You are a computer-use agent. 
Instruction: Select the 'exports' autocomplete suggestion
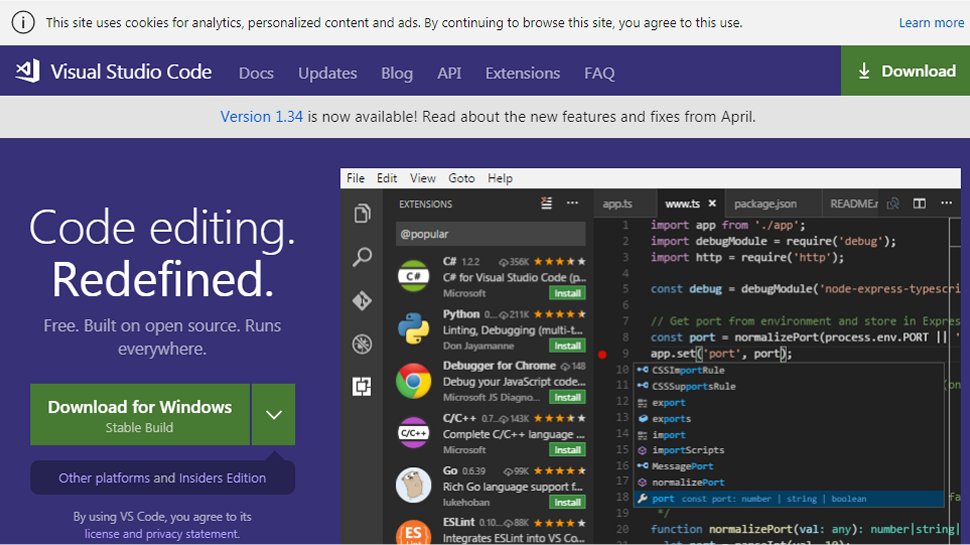(789, 418)
